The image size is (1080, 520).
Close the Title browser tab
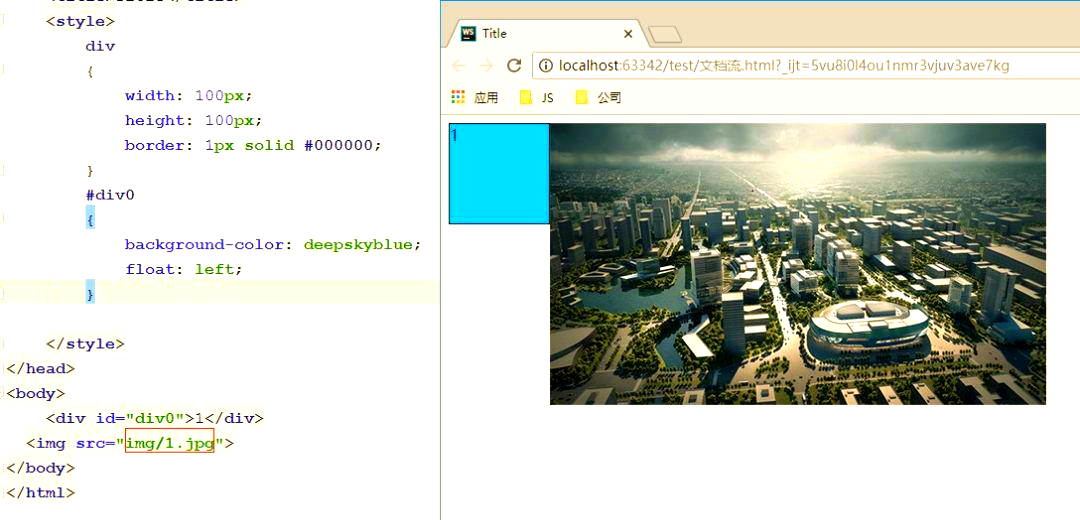click(x=627, y=34)
